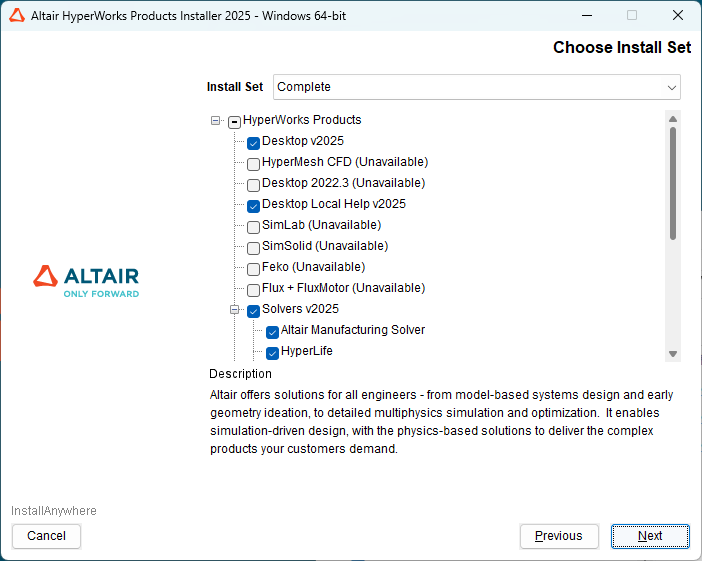Screen dimensions: 702x561
Task: Click the Altair logo in title bar
Action: click(x=17, y=15)
